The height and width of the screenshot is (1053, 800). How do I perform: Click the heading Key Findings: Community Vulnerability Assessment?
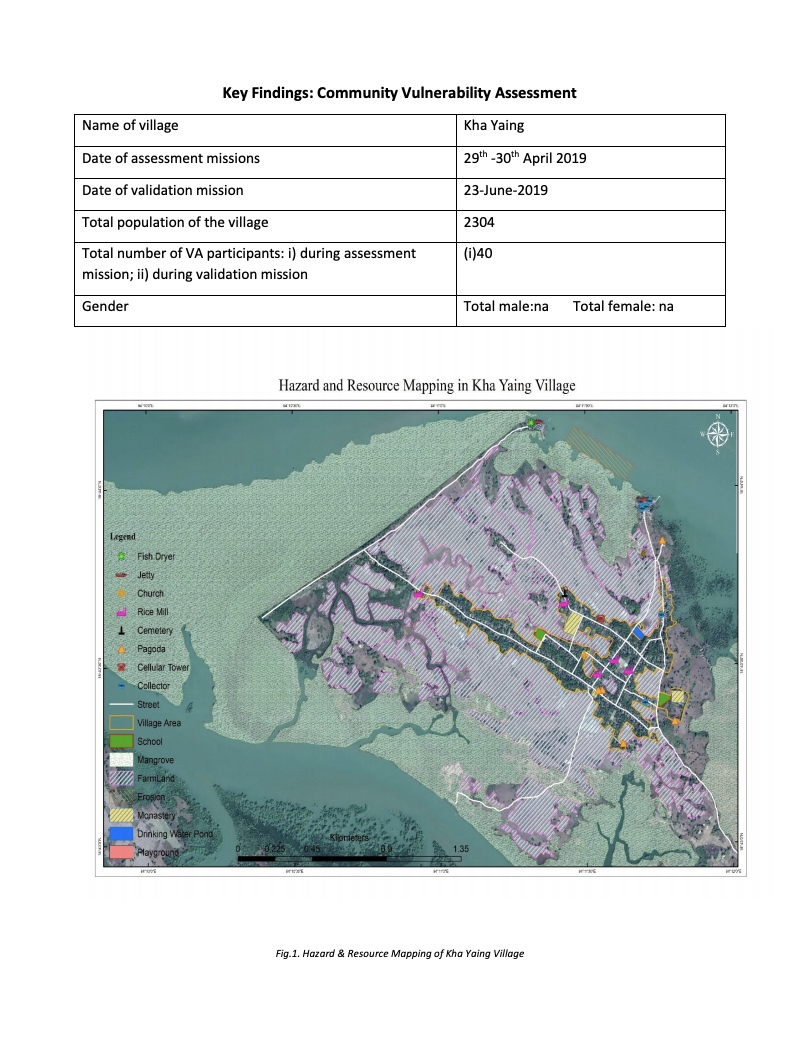(x=400, y=92)
